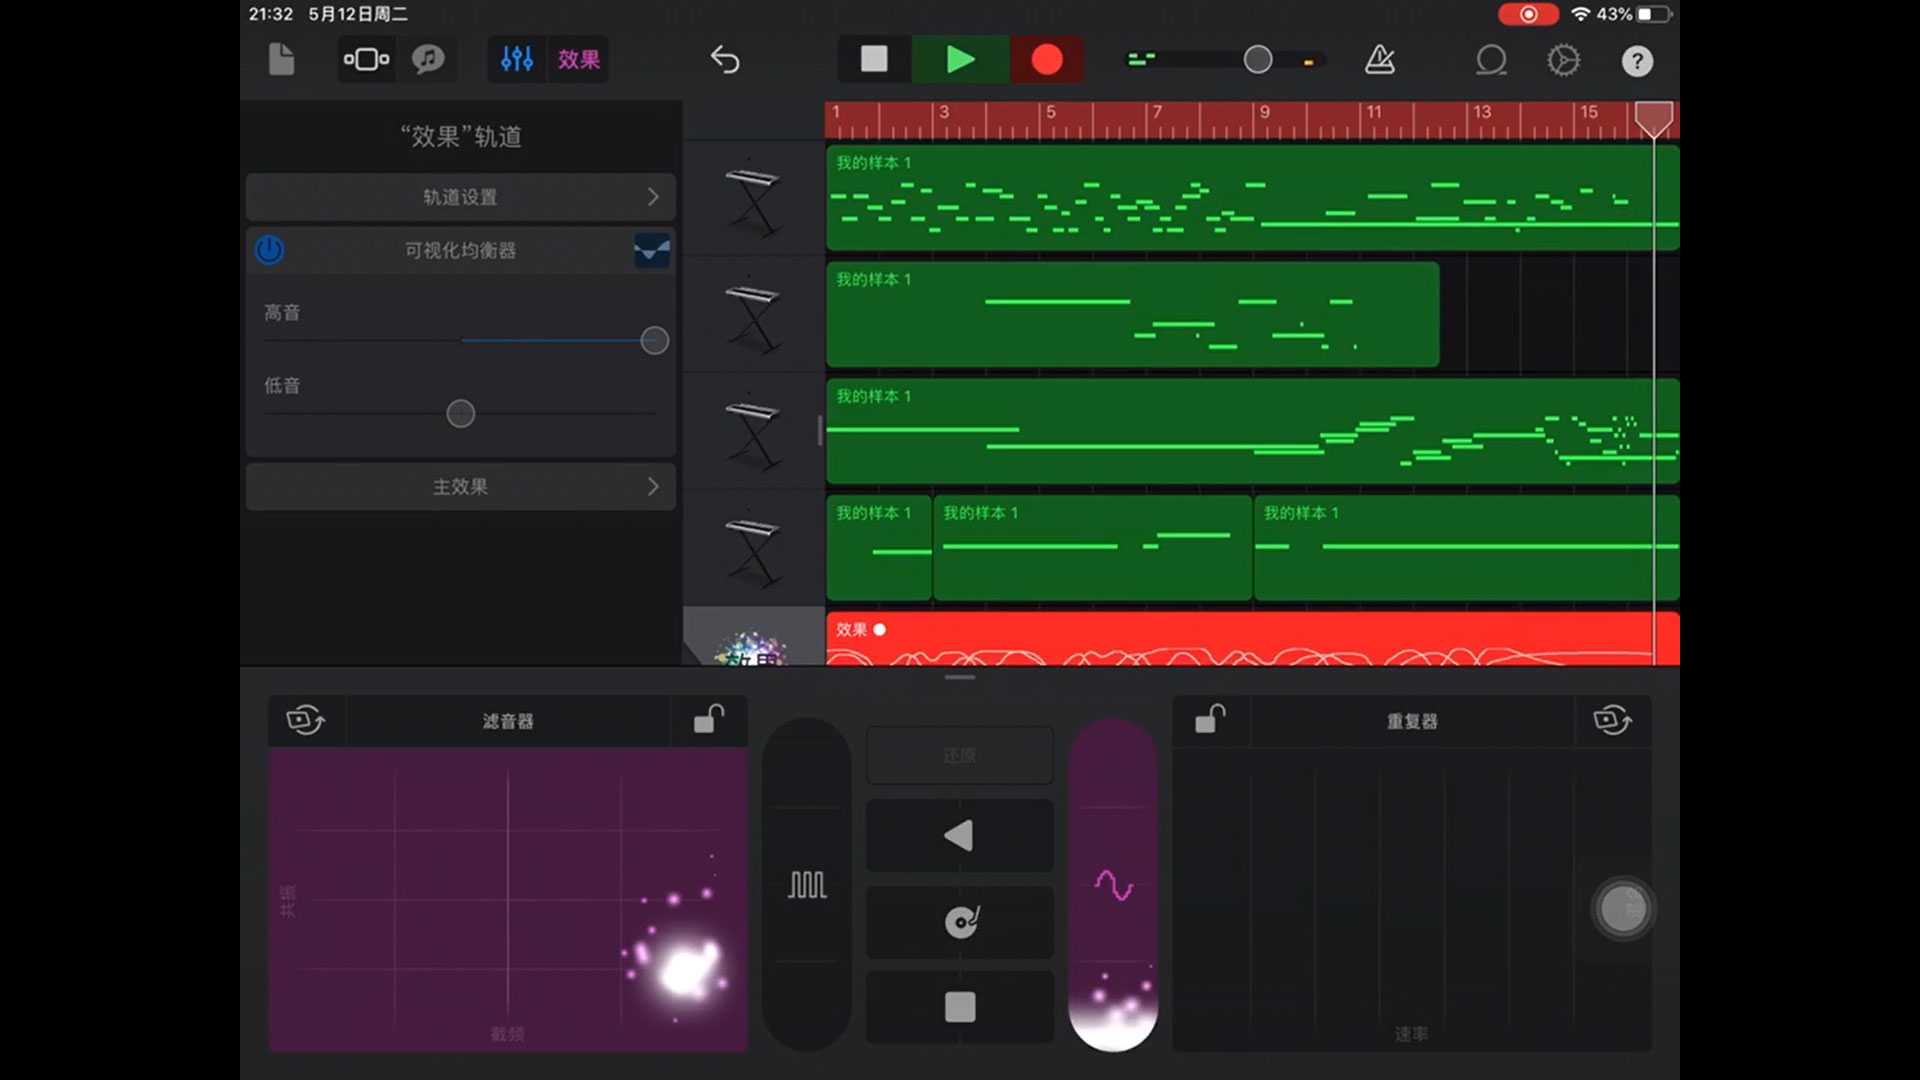Tap the repeater pad touch knob
Screen dimensions: 1920x1080
click(x=1622, y=909)
